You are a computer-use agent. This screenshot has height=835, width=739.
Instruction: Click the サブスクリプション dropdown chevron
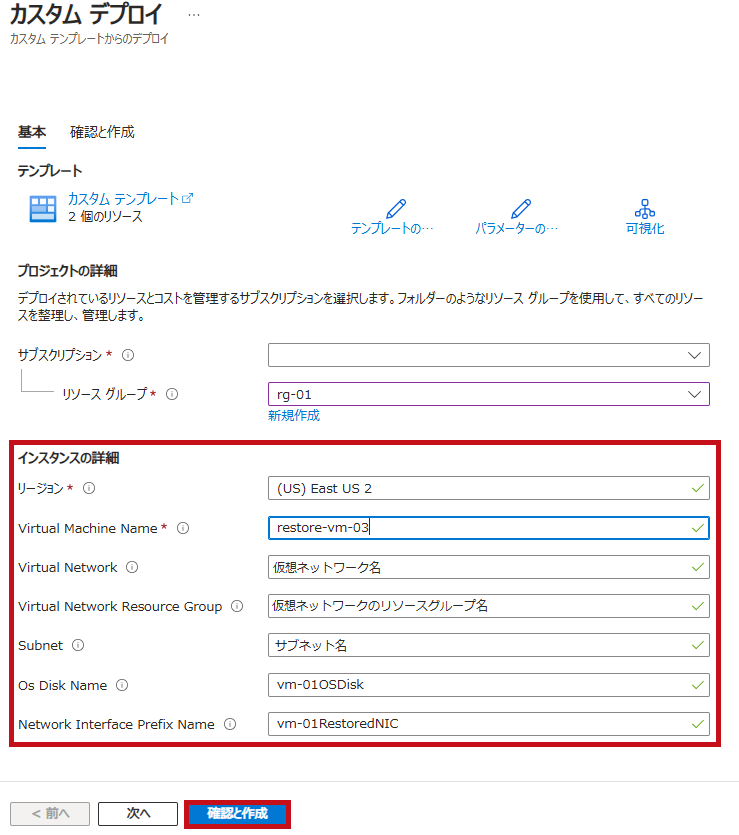pyautogui.click(x=694, y=355)
